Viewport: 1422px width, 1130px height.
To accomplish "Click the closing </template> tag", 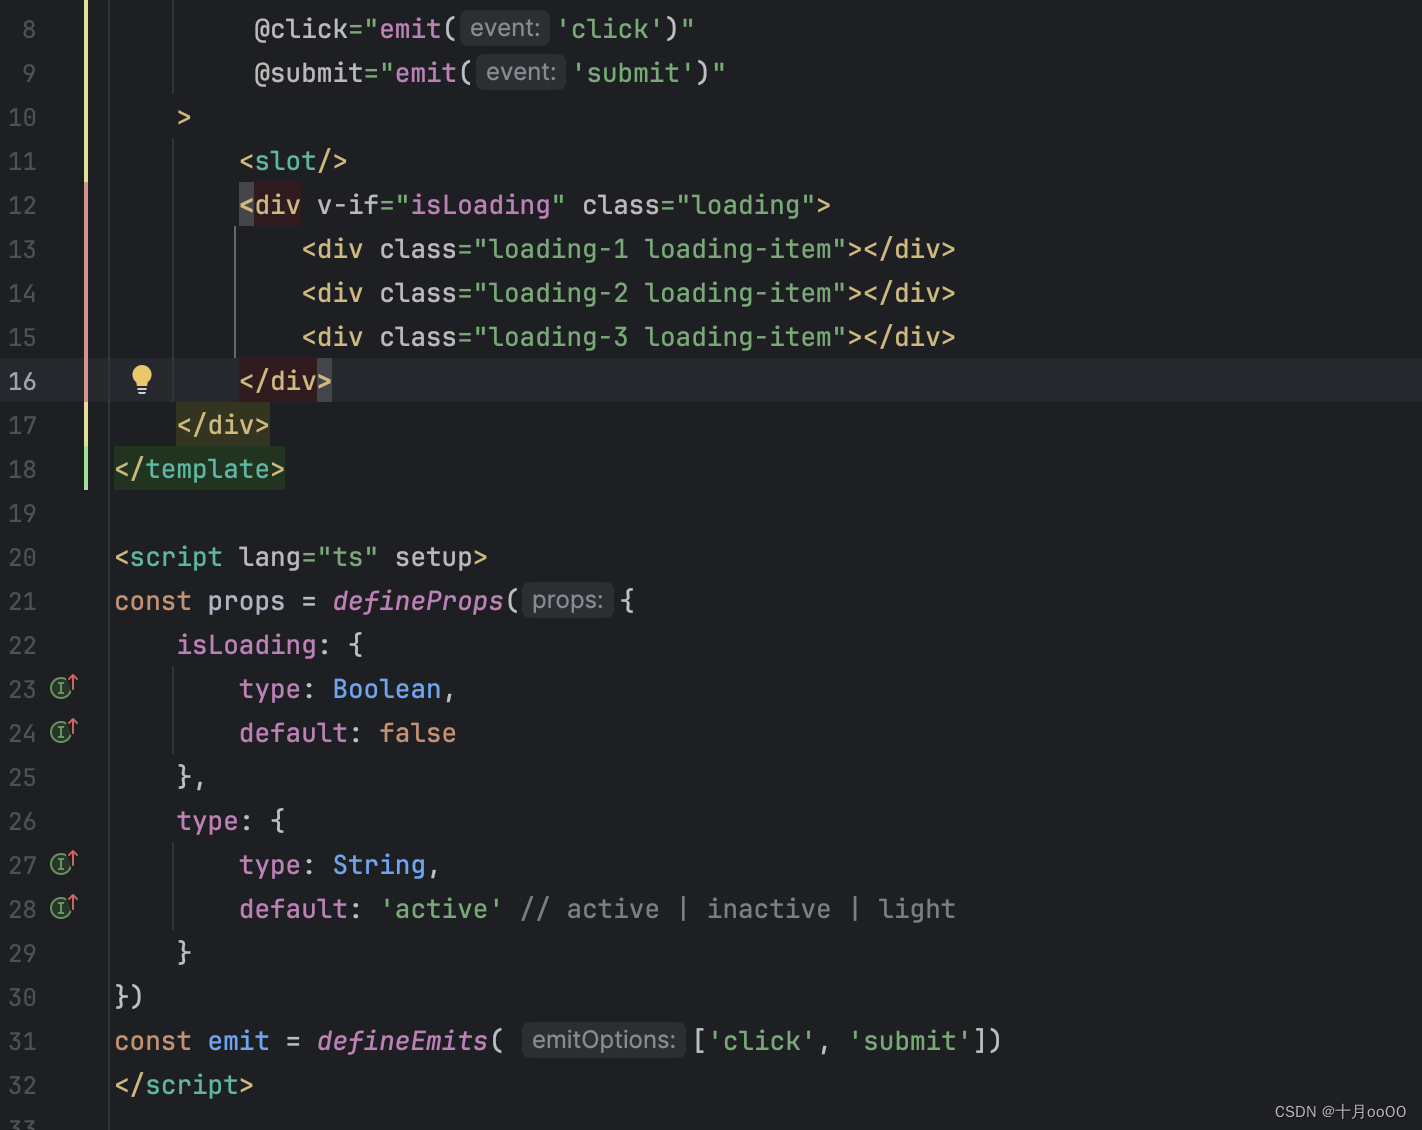I will [200, 469].
